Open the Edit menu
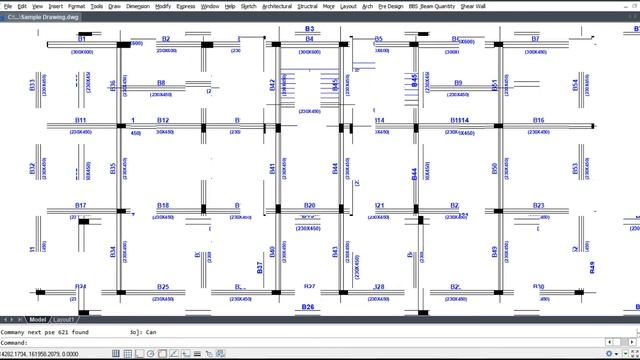Image resolution: width=640 pixels, height=360 pixels. tap(22, 6)
